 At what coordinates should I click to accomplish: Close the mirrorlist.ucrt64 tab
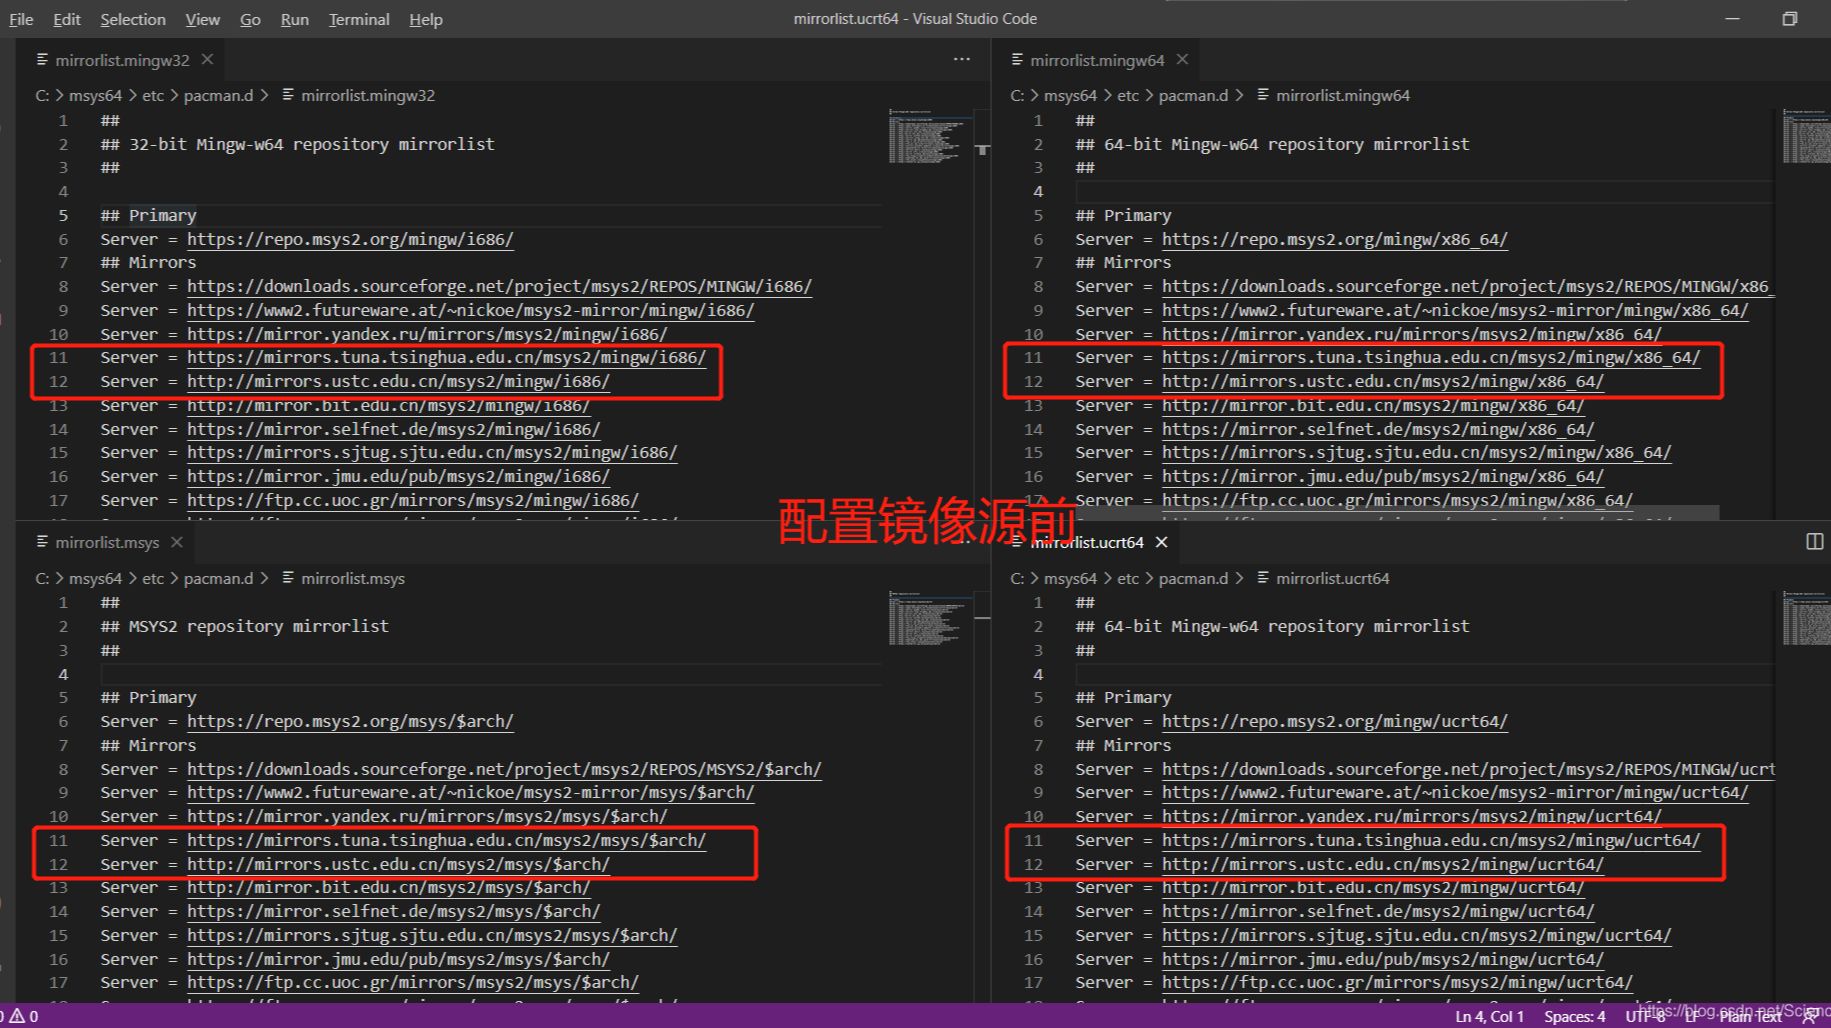click(x=1161, y=541)
